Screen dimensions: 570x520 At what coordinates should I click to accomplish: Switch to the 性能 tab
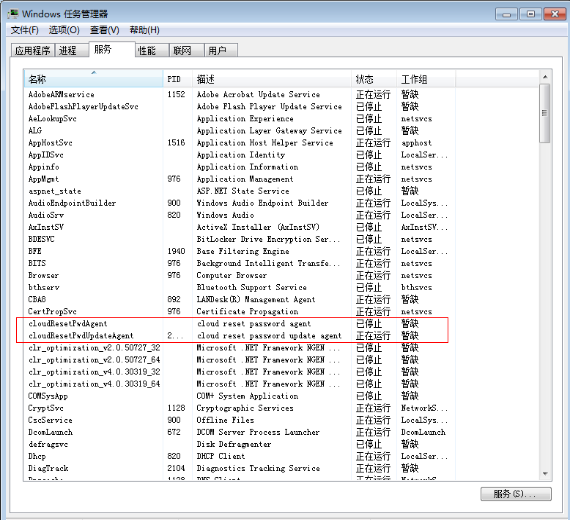tap(152, 50)
